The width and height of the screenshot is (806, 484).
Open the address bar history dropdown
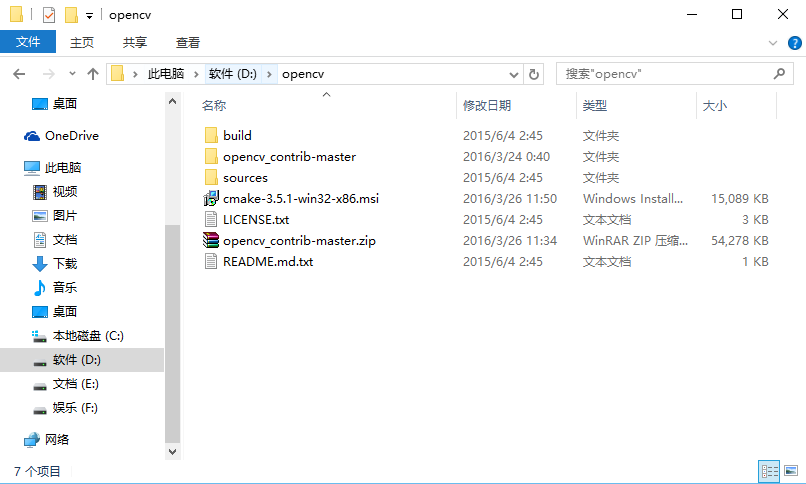point(514,75)
